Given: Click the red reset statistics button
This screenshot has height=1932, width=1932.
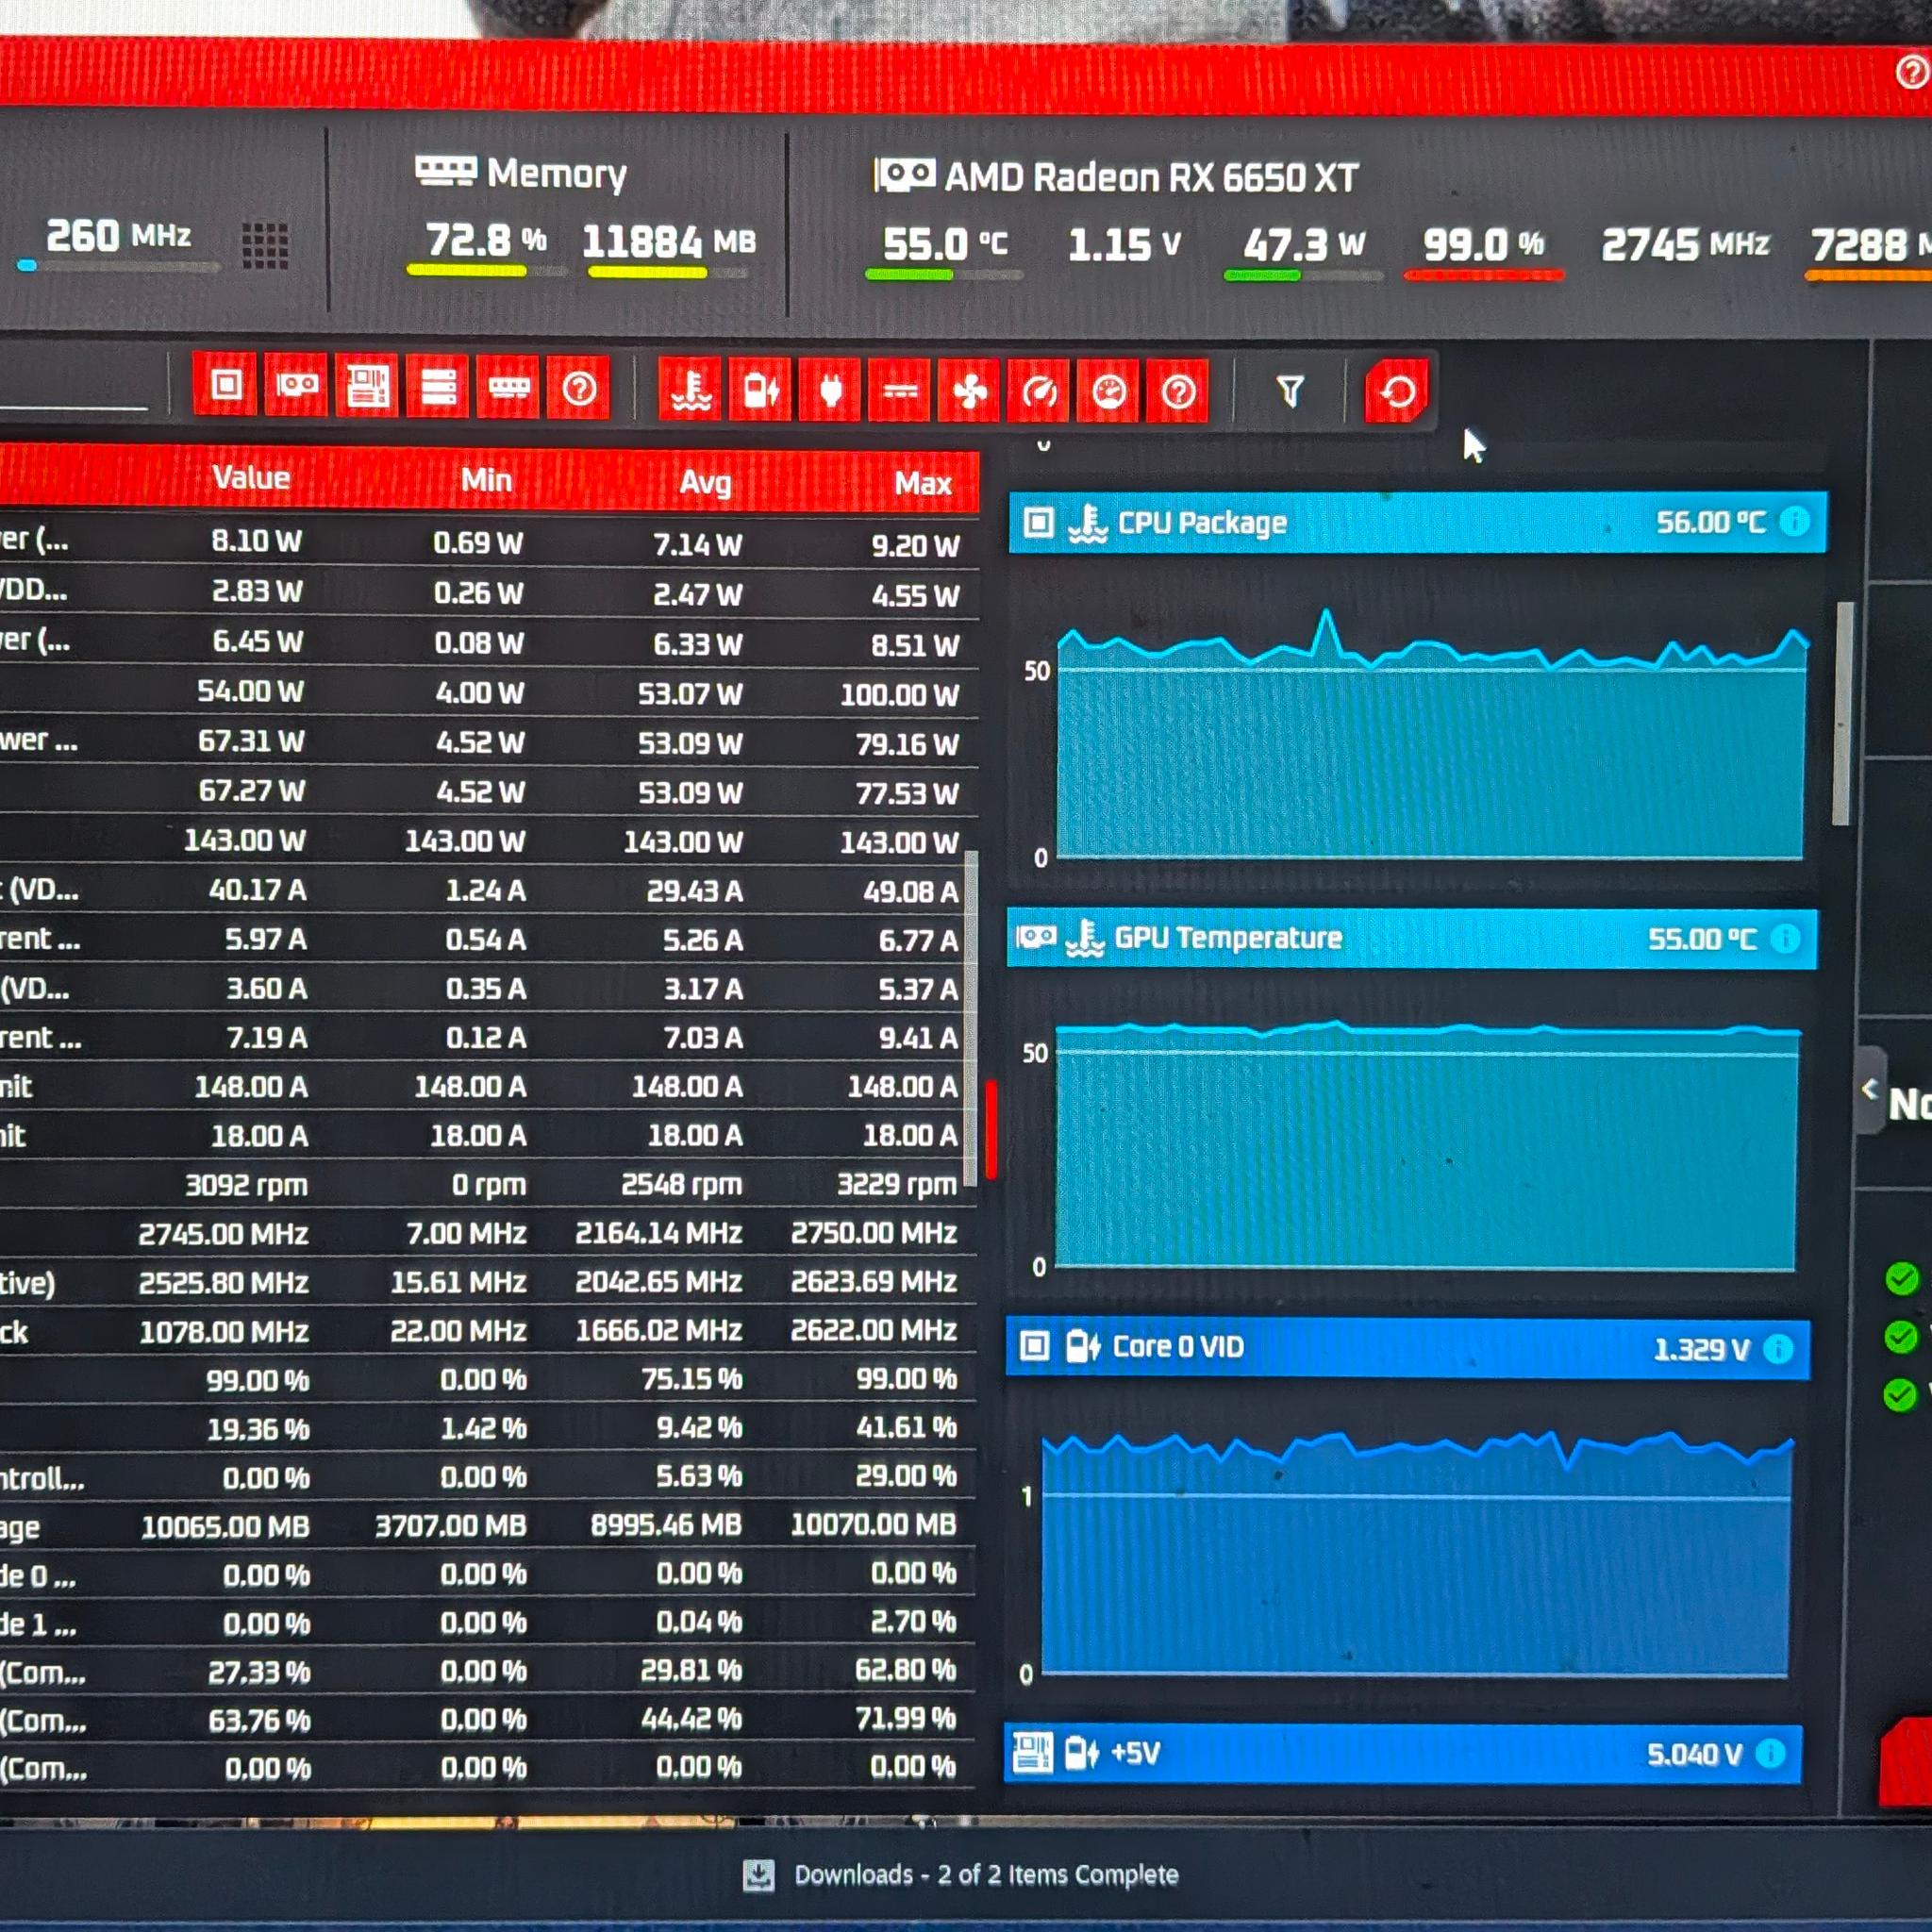Looking at the screenshot, I should (x=1397, y=391).
